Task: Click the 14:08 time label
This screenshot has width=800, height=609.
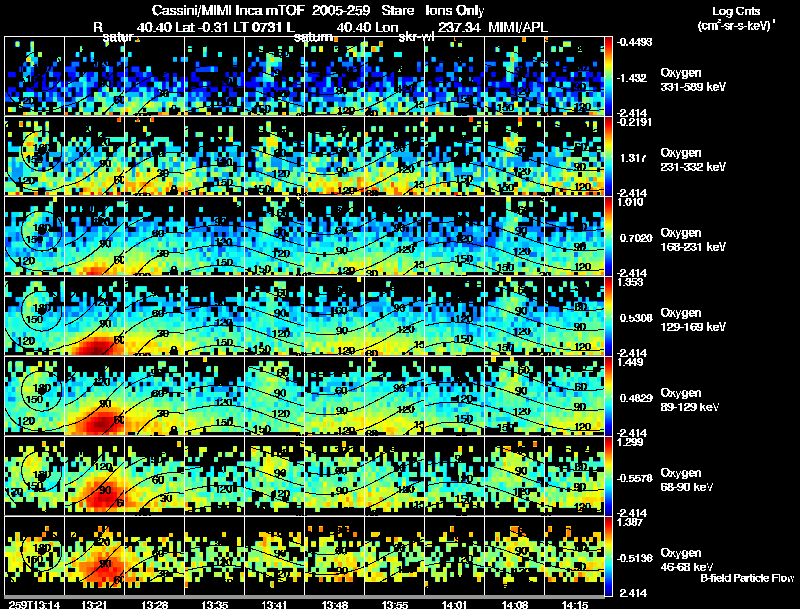Action: 515,605
